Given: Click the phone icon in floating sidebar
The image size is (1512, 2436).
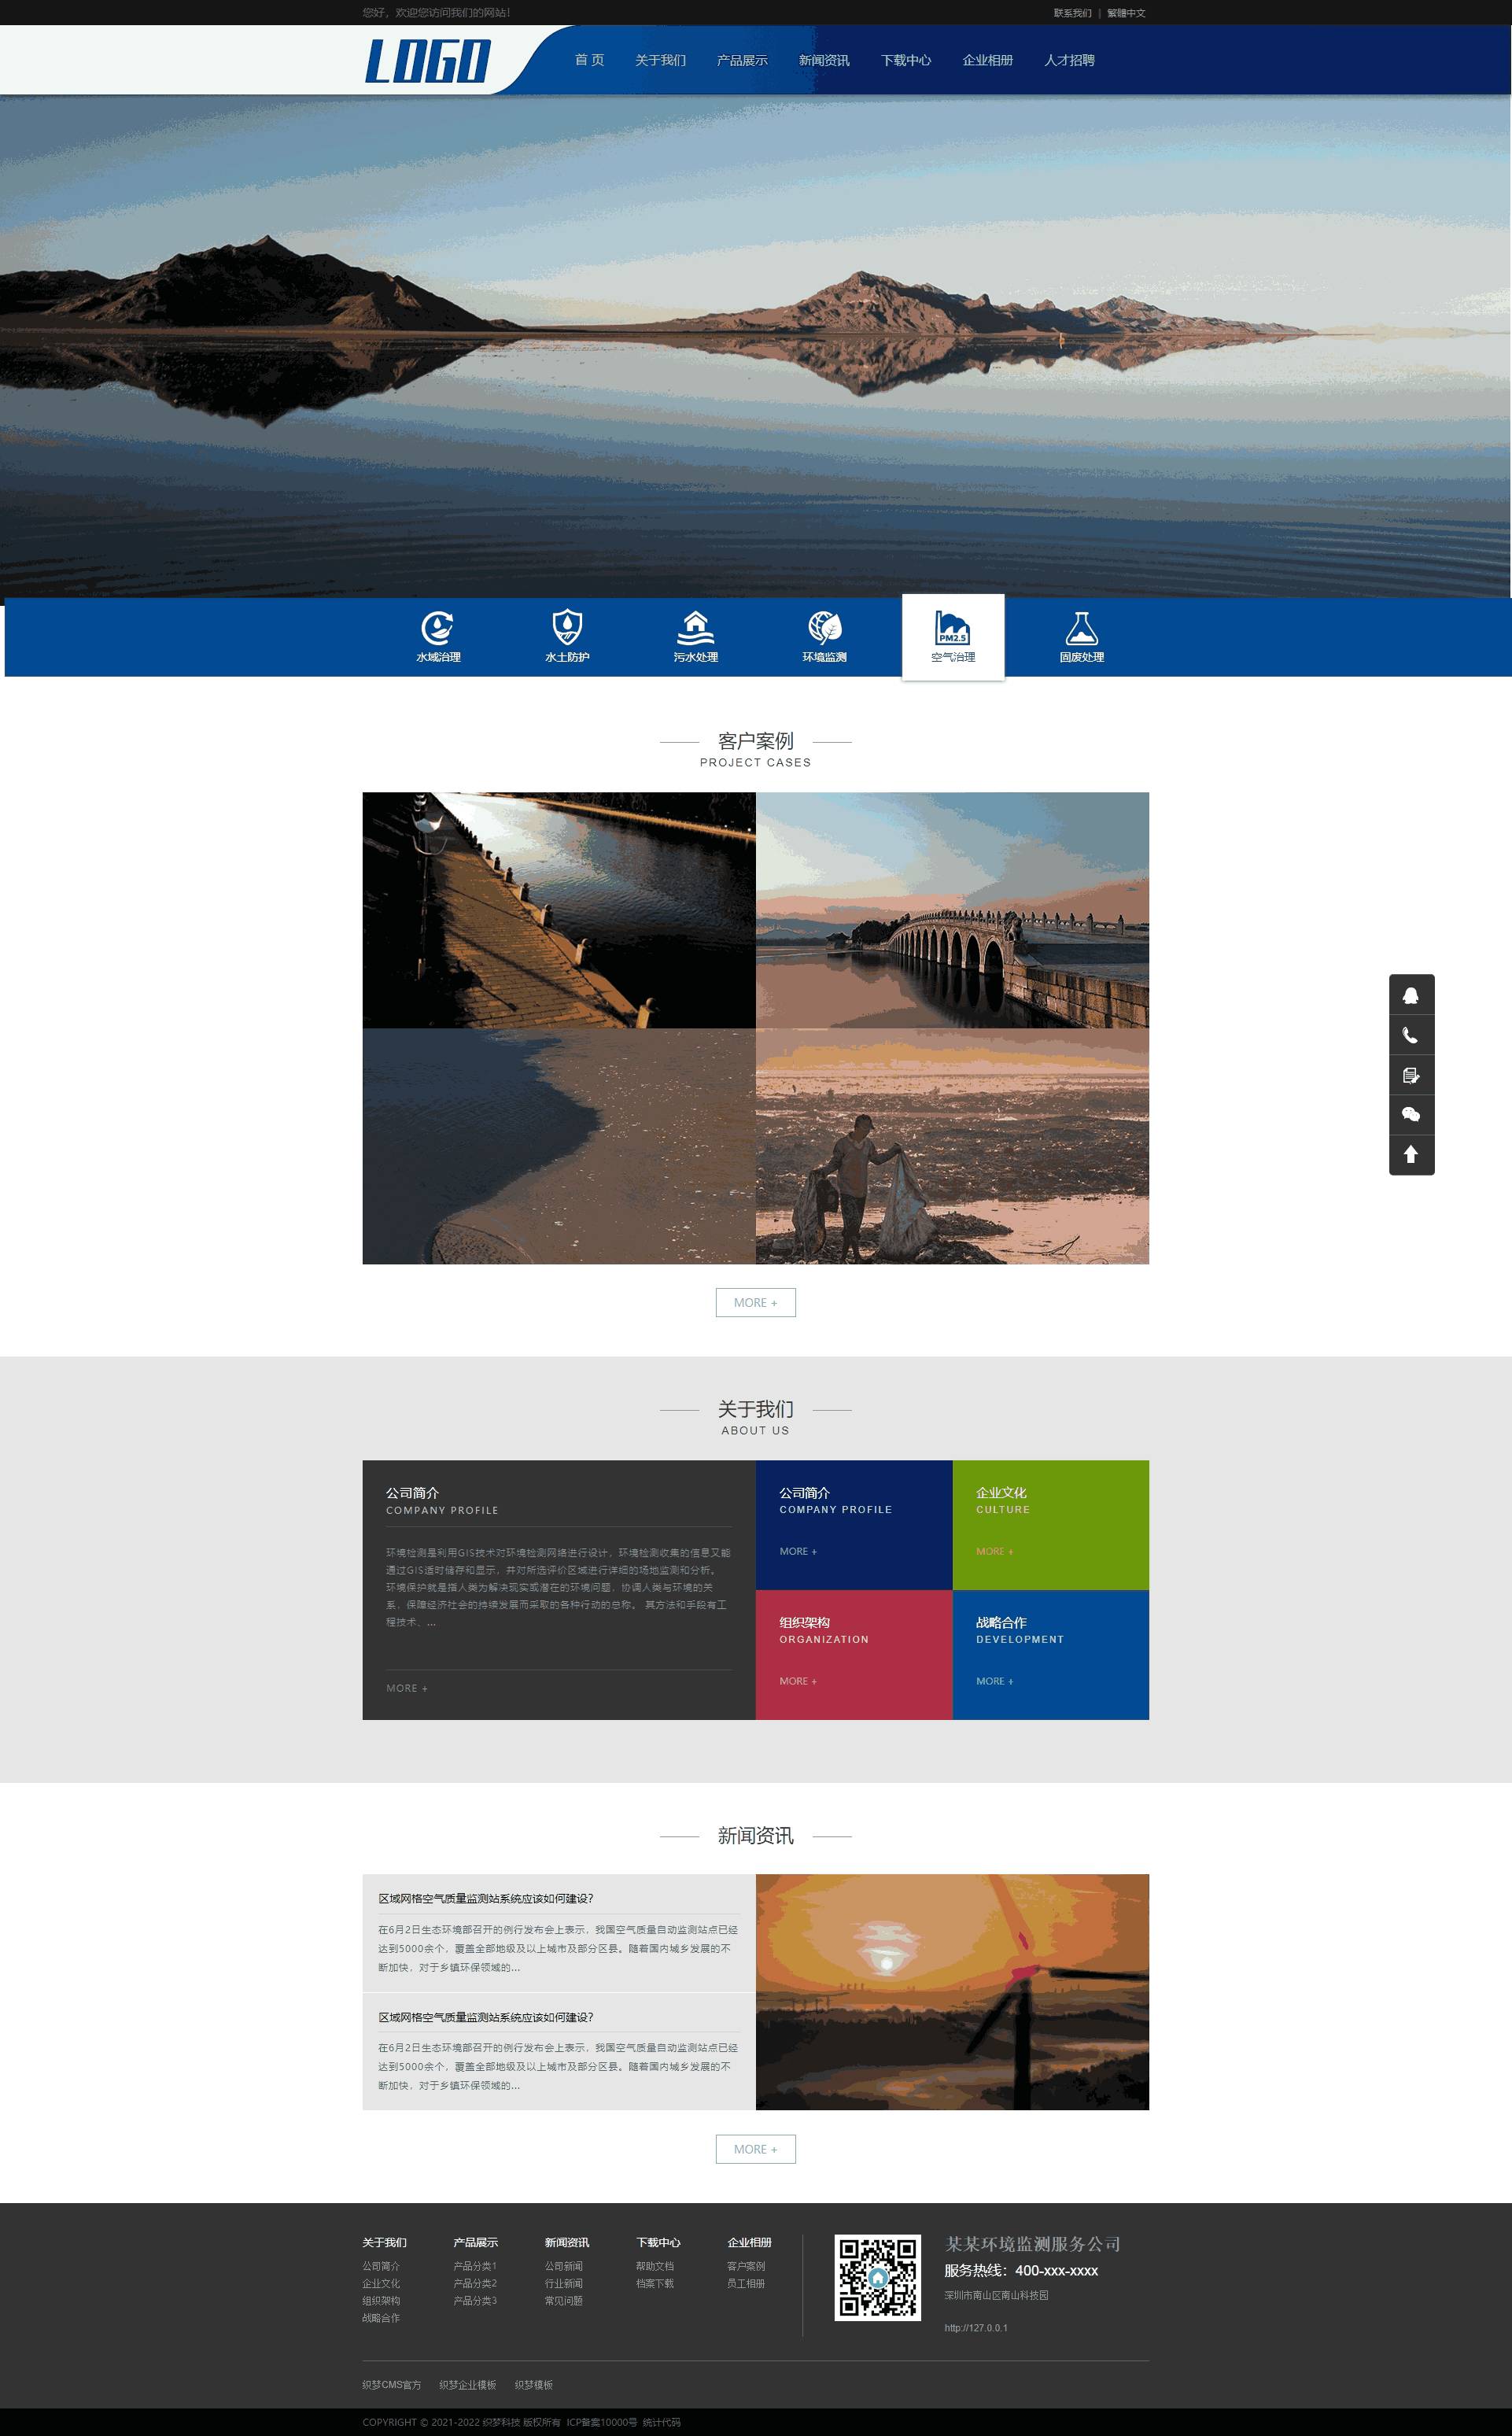Looking at the screenshot, I should (x=1410, y=1035).
